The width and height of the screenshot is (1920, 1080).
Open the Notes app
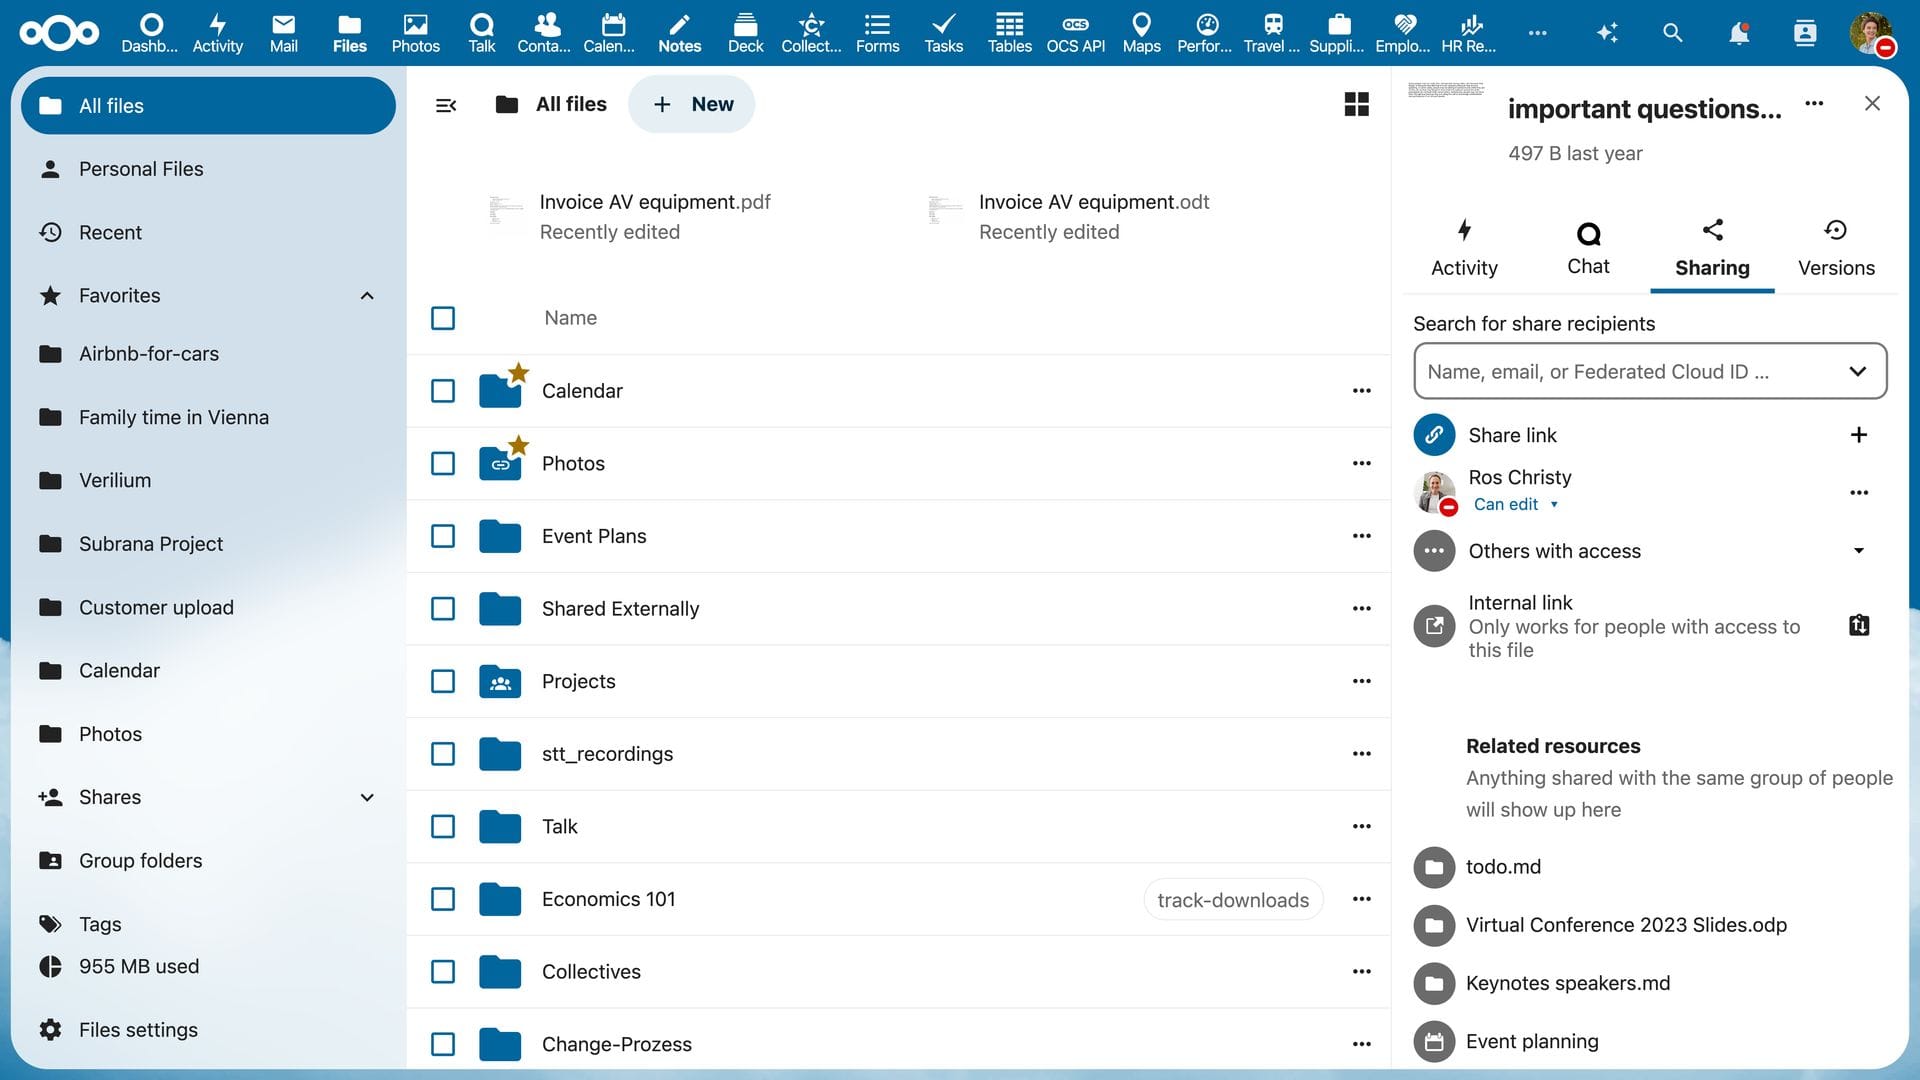pos(679,33)
